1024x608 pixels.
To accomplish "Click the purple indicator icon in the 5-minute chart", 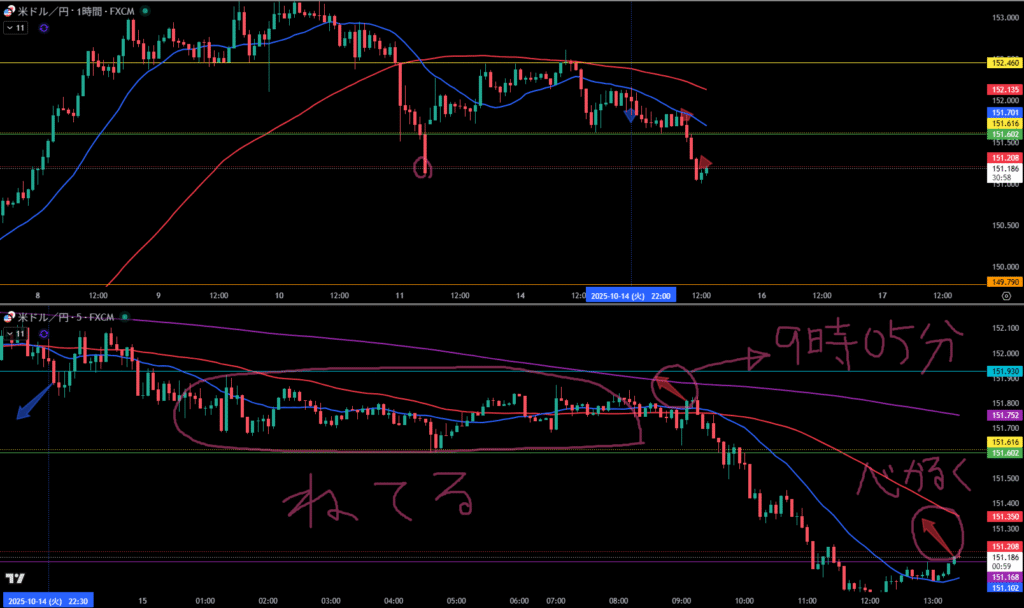I will click(43, 334).
